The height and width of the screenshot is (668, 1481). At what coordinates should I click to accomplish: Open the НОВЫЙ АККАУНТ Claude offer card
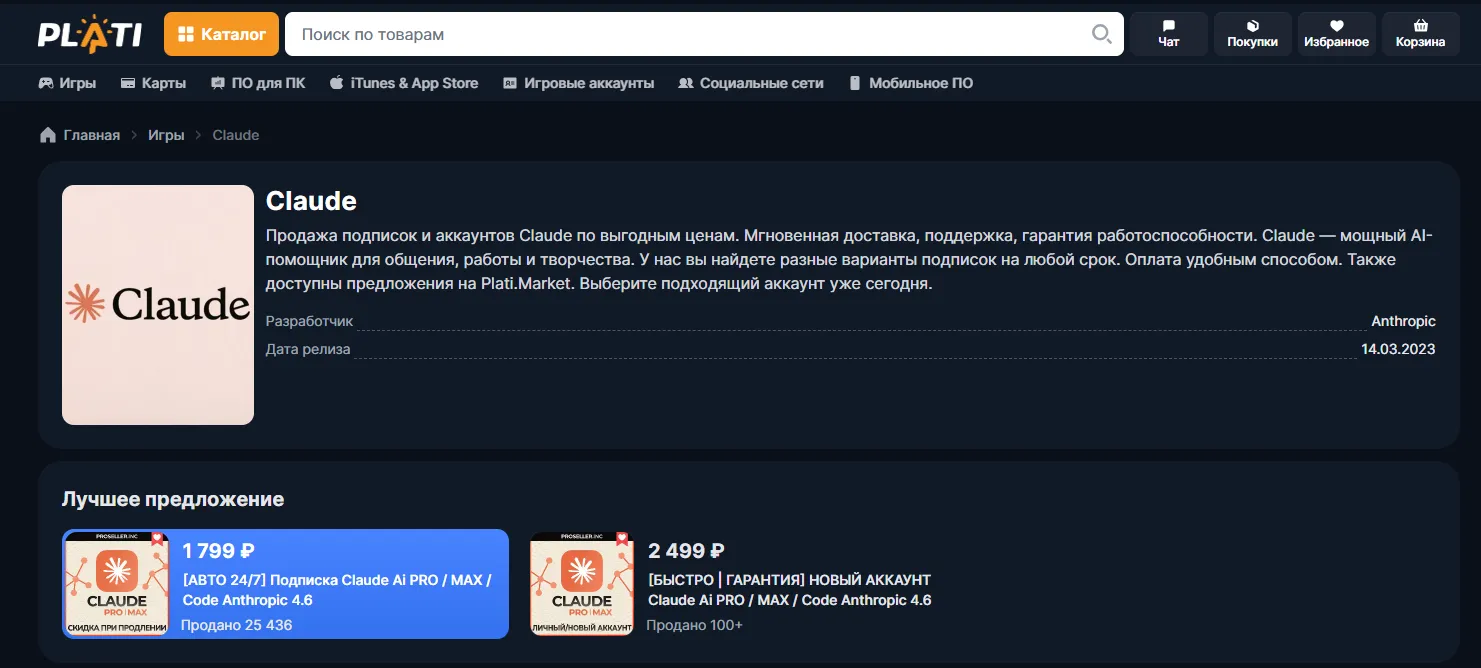click(x=789, y=589)
